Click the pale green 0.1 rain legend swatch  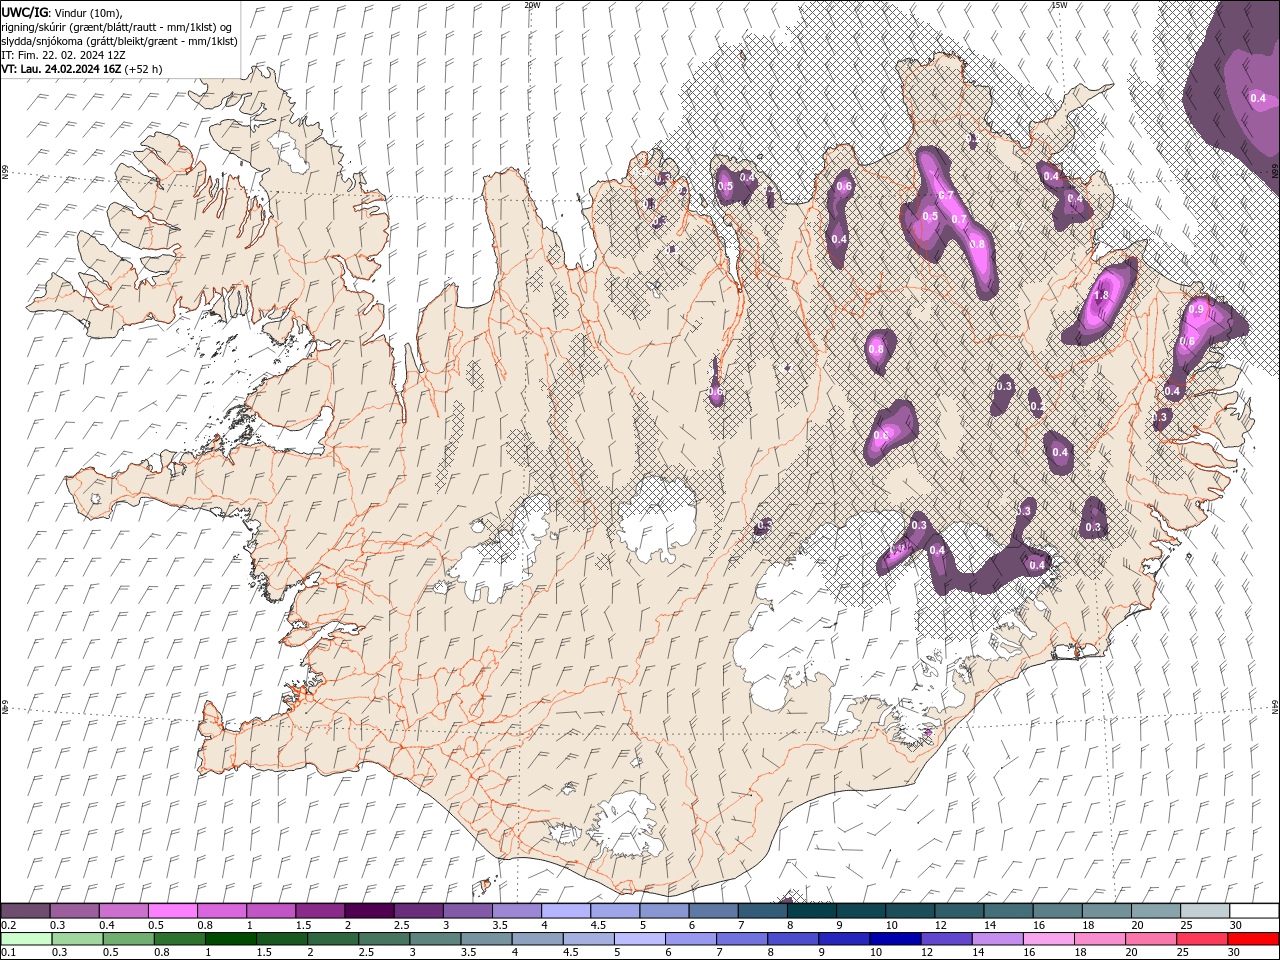27,939
